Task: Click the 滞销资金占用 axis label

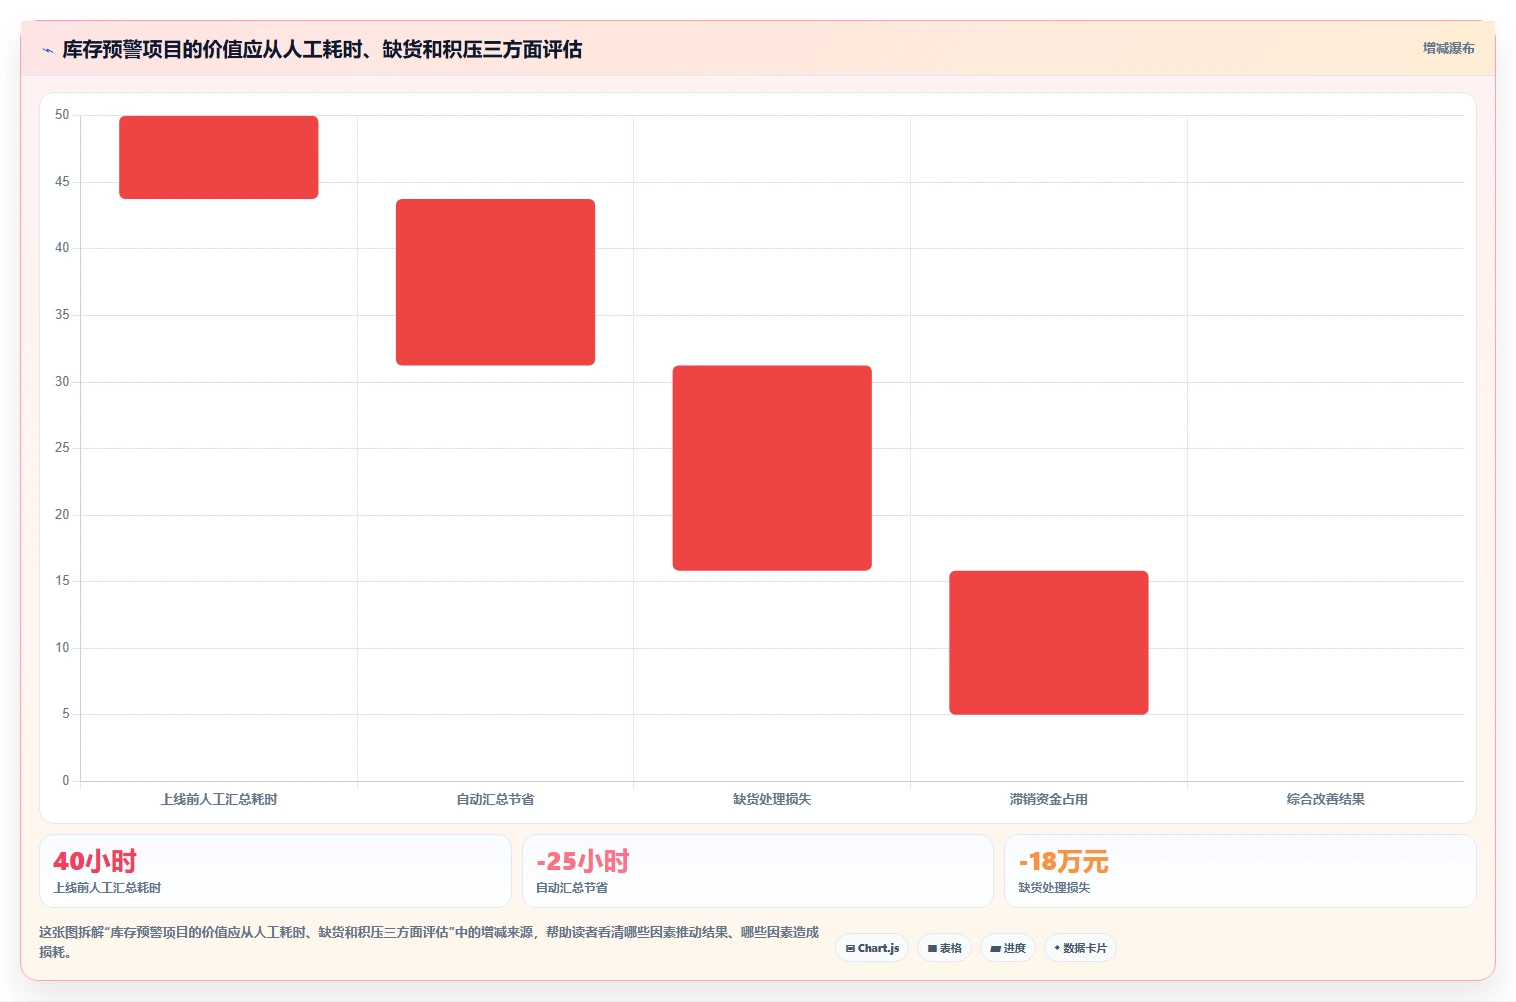Action: coord(1049,799)
